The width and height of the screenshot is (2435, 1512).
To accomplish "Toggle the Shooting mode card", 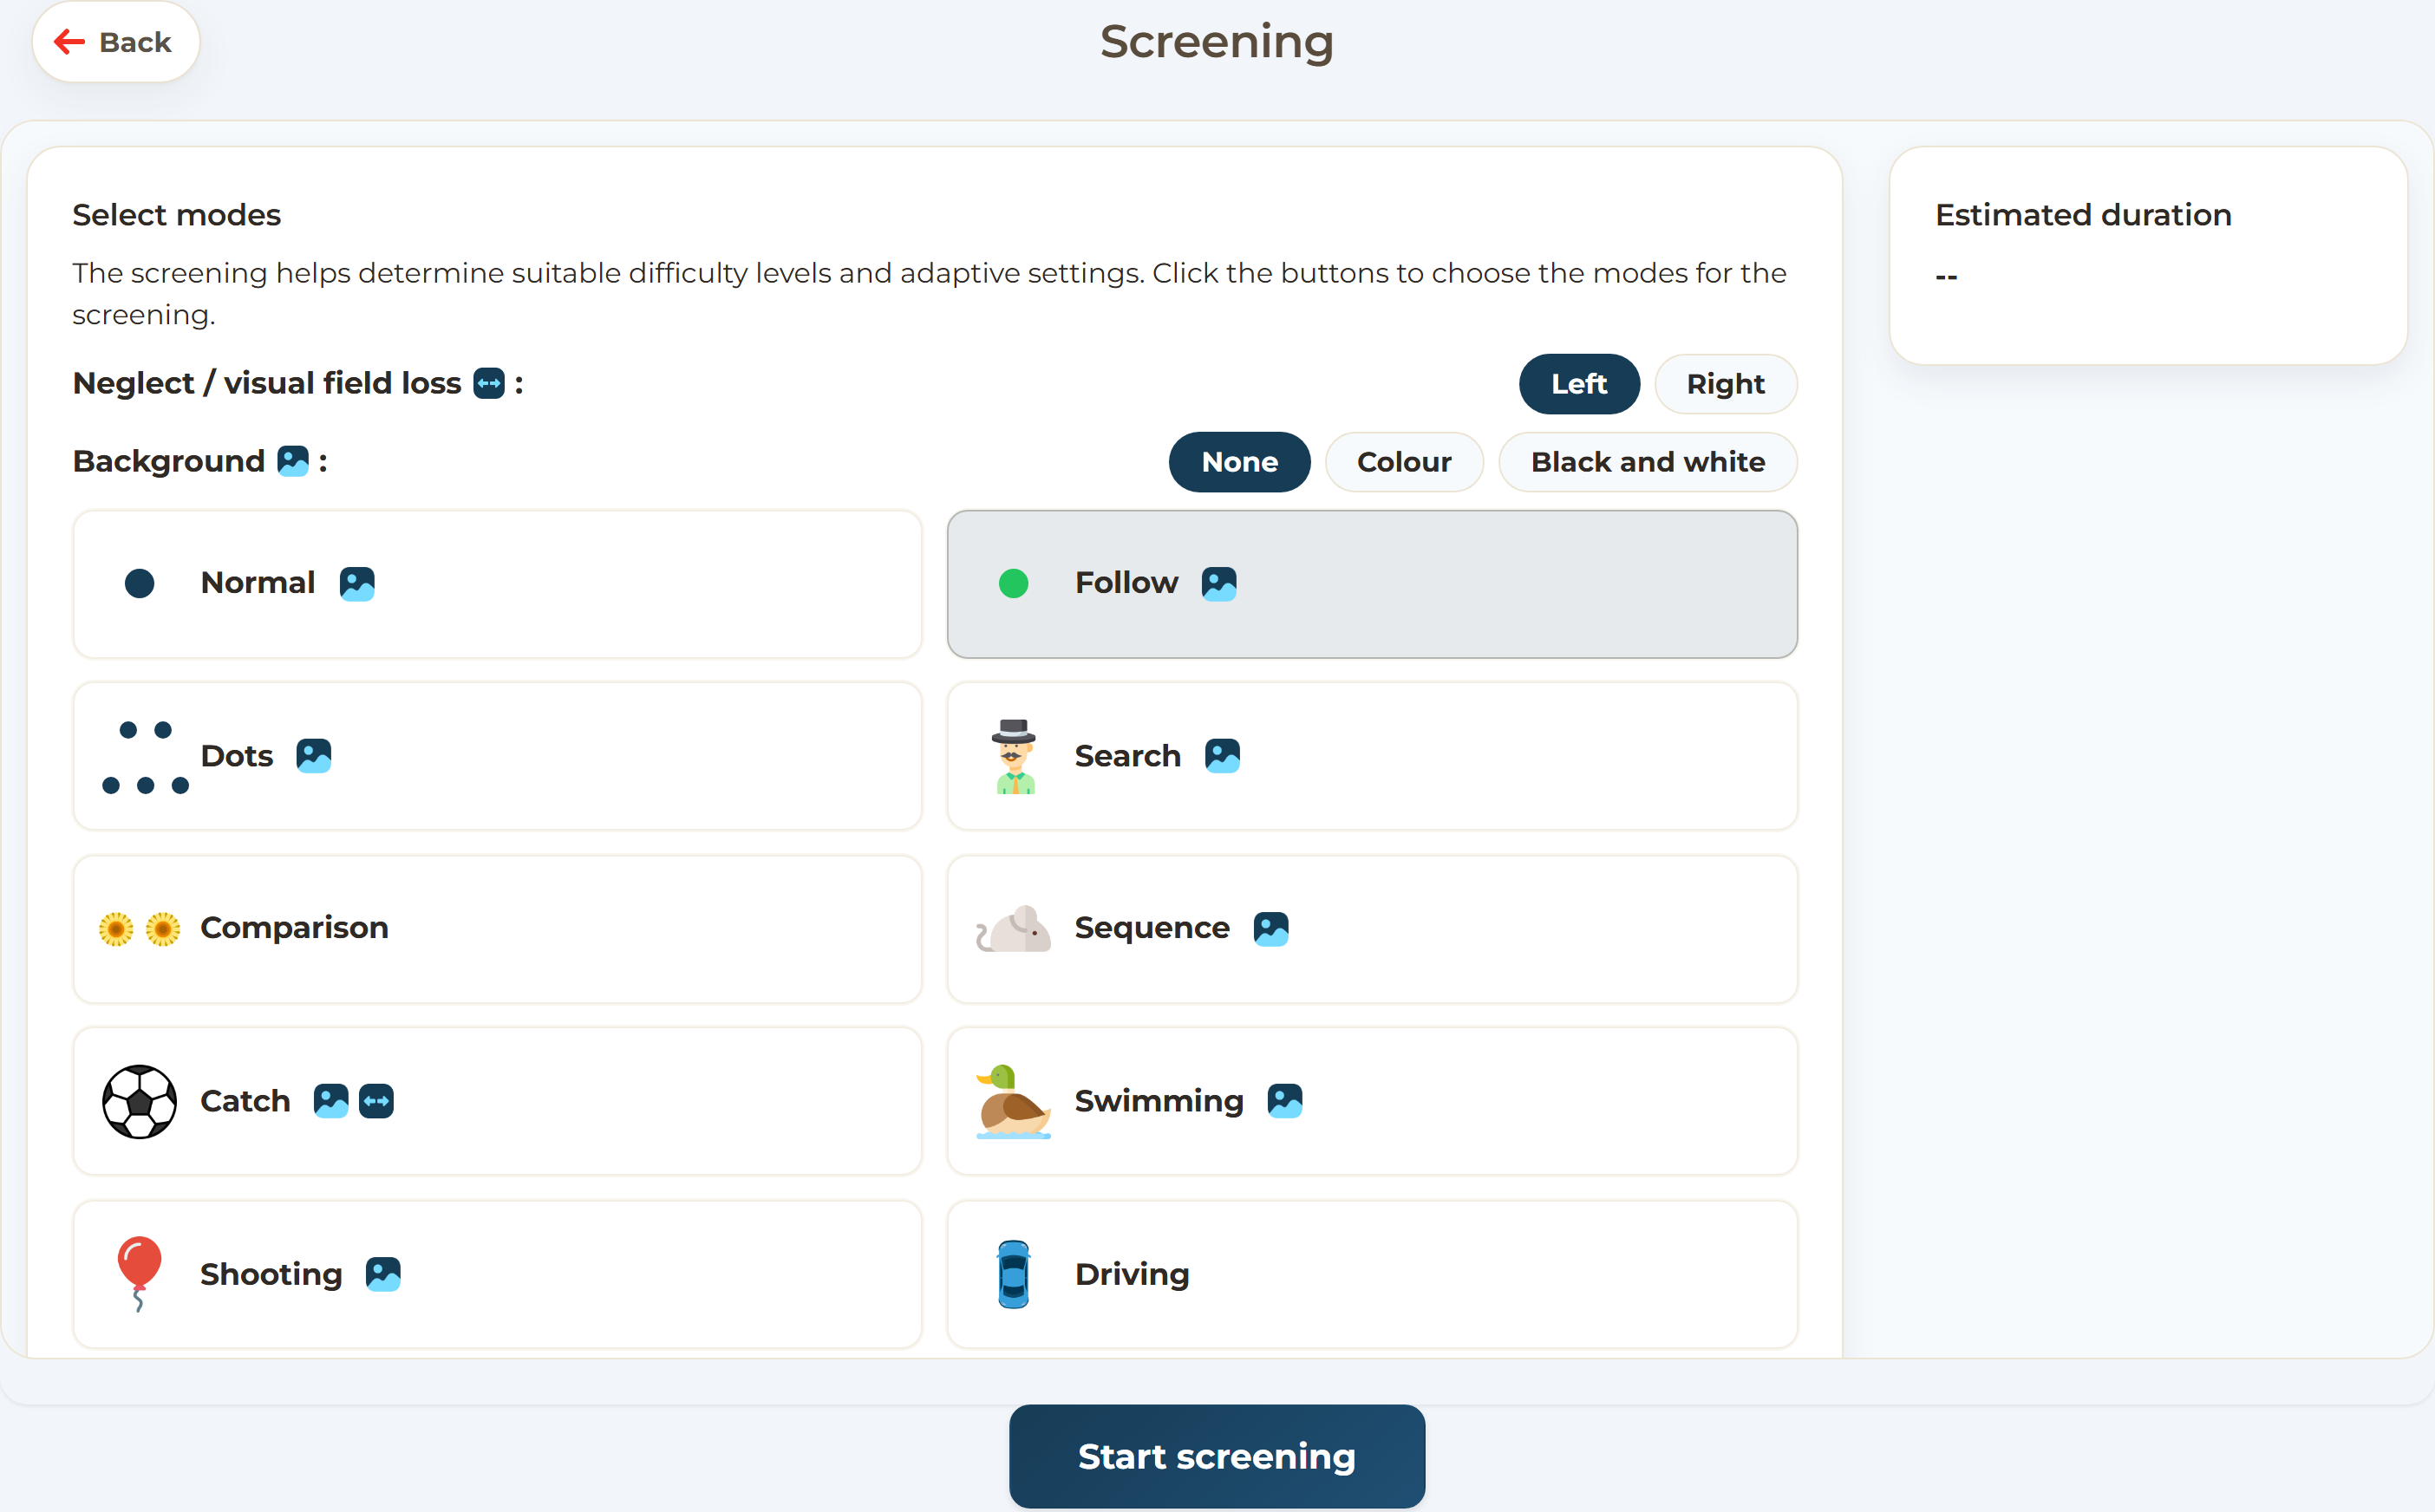I will click(x=497, y=1274).
